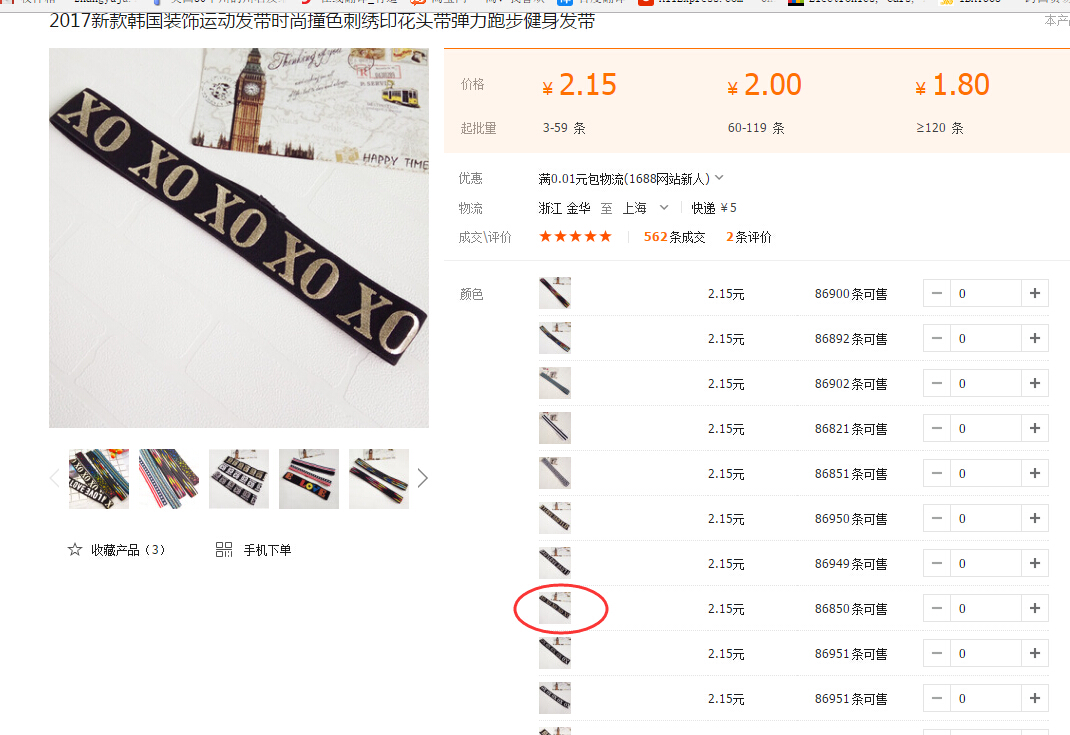
Task: Add one to the 86850 row quantity
Action: [1035, 608]
